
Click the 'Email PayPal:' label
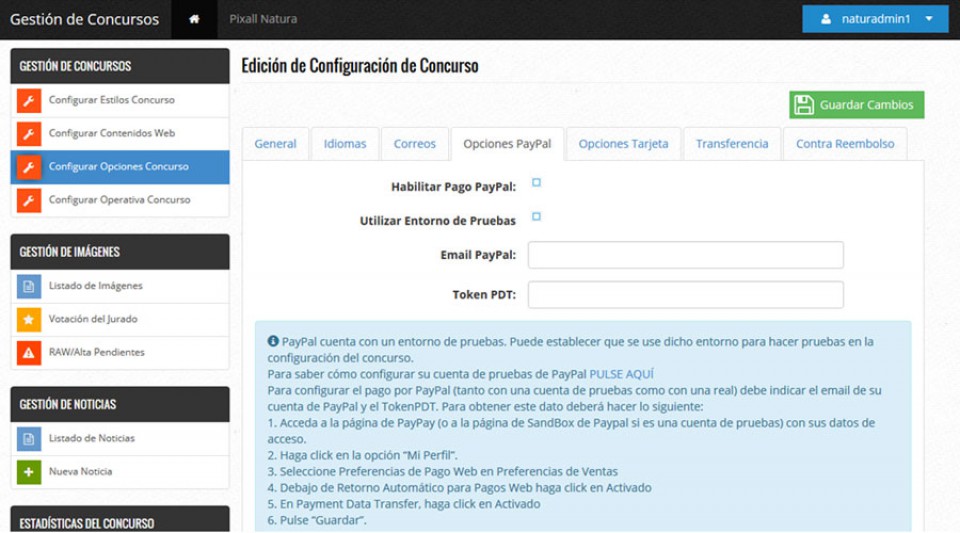point(478,255)
